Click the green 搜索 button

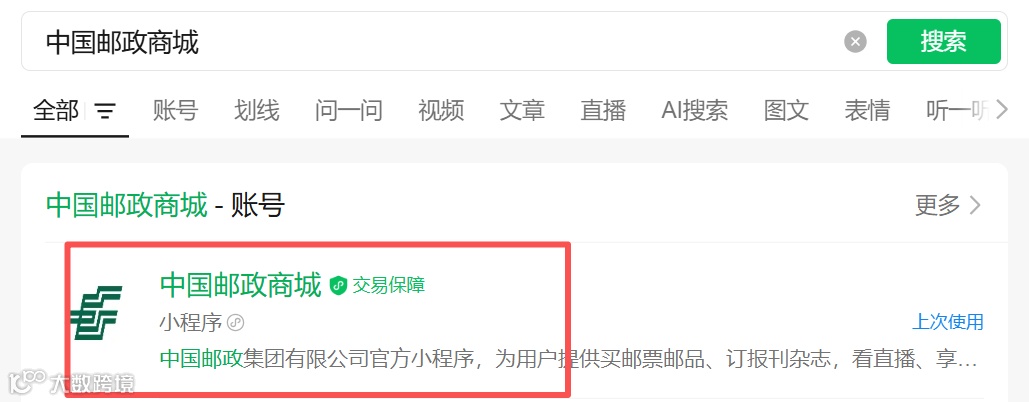(x=943, y=41)
